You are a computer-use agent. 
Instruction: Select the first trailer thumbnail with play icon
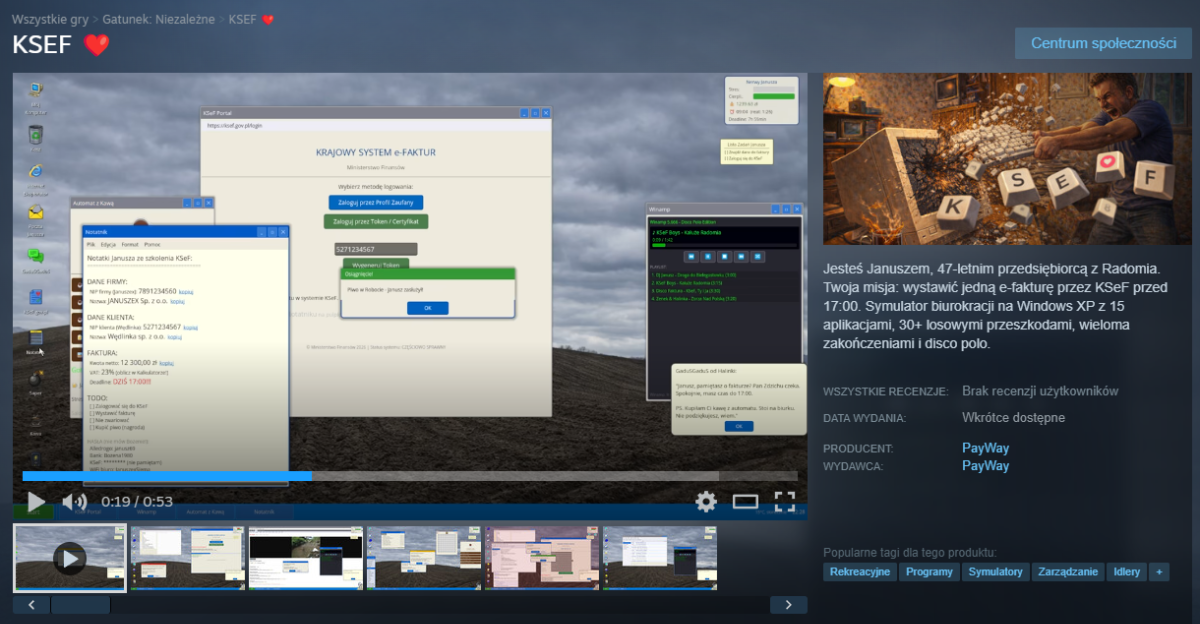70,558
